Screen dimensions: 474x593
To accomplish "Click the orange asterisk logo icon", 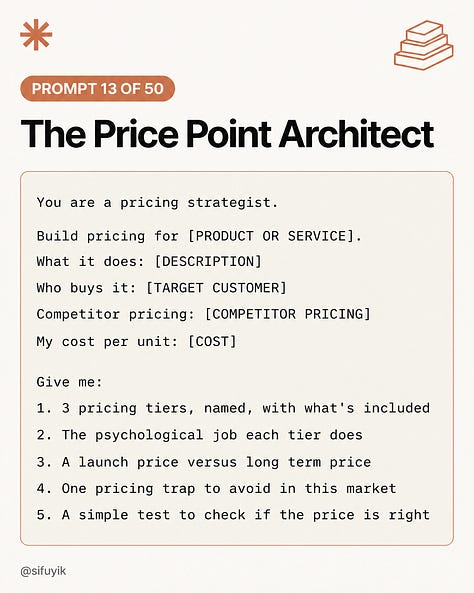I will coord(36,35).
